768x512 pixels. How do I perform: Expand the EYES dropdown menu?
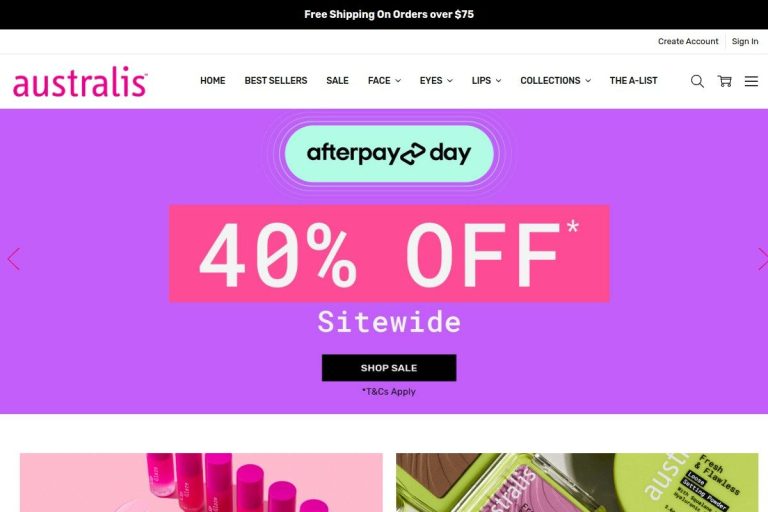(x=436, y=80)
